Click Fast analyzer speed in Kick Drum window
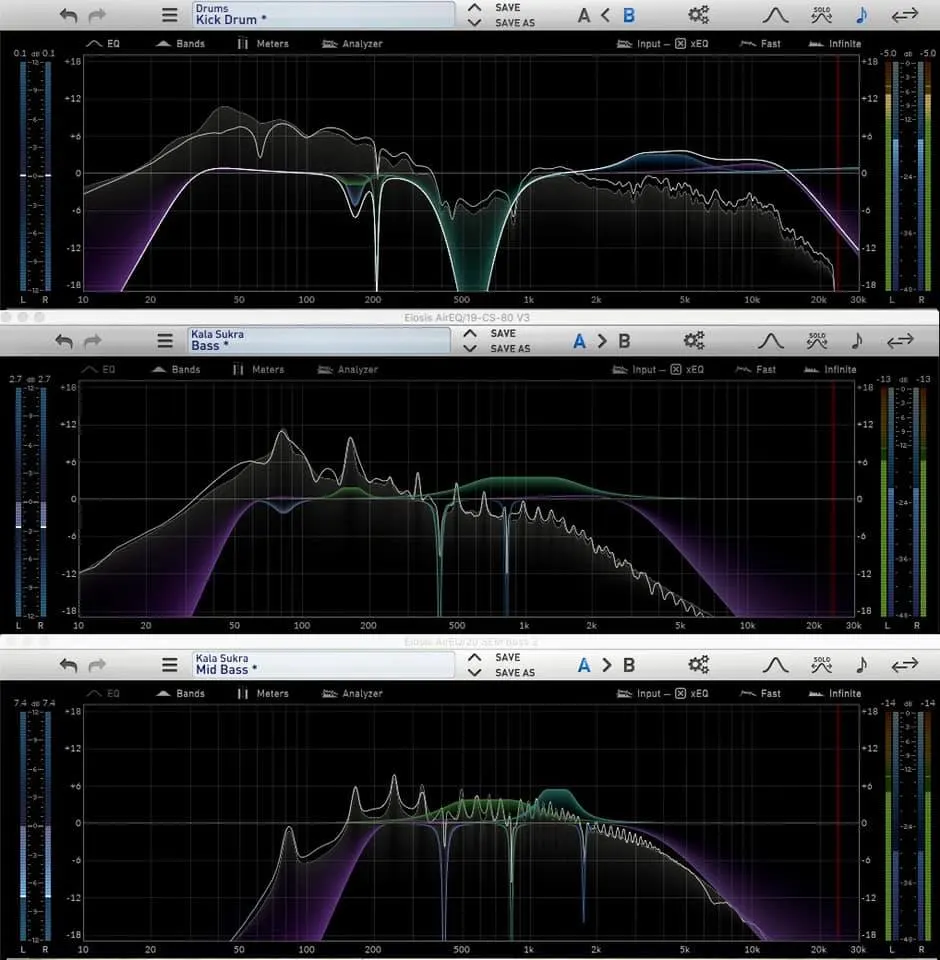 760,43
